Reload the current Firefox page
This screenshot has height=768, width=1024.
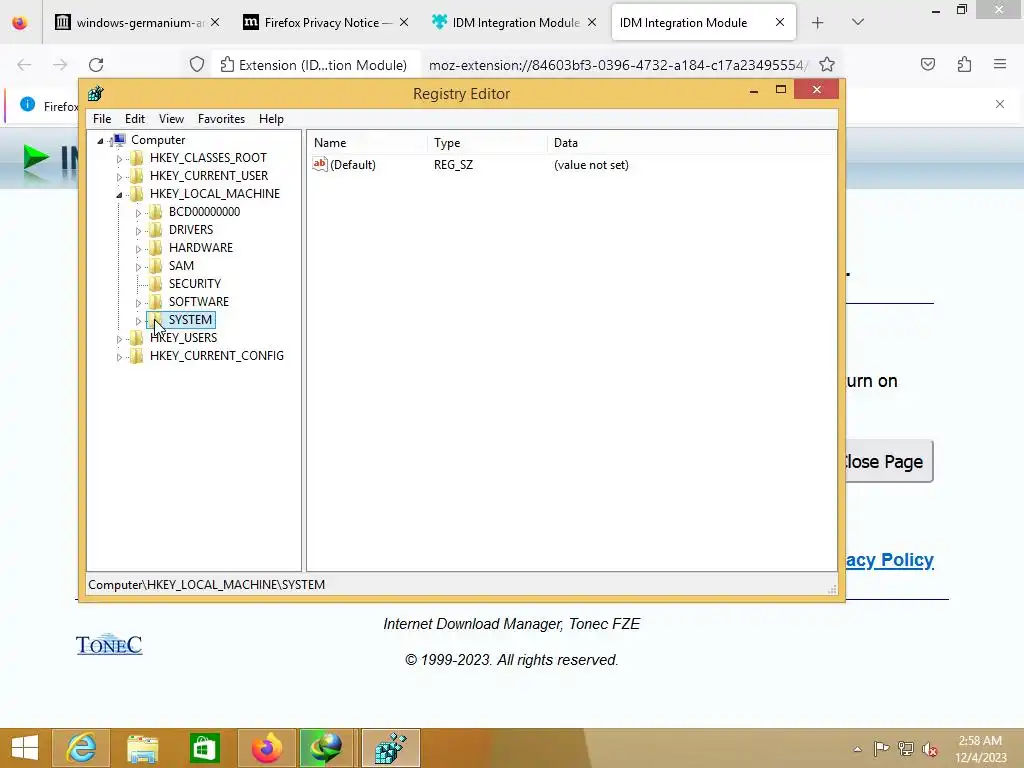tap(96, 65)
